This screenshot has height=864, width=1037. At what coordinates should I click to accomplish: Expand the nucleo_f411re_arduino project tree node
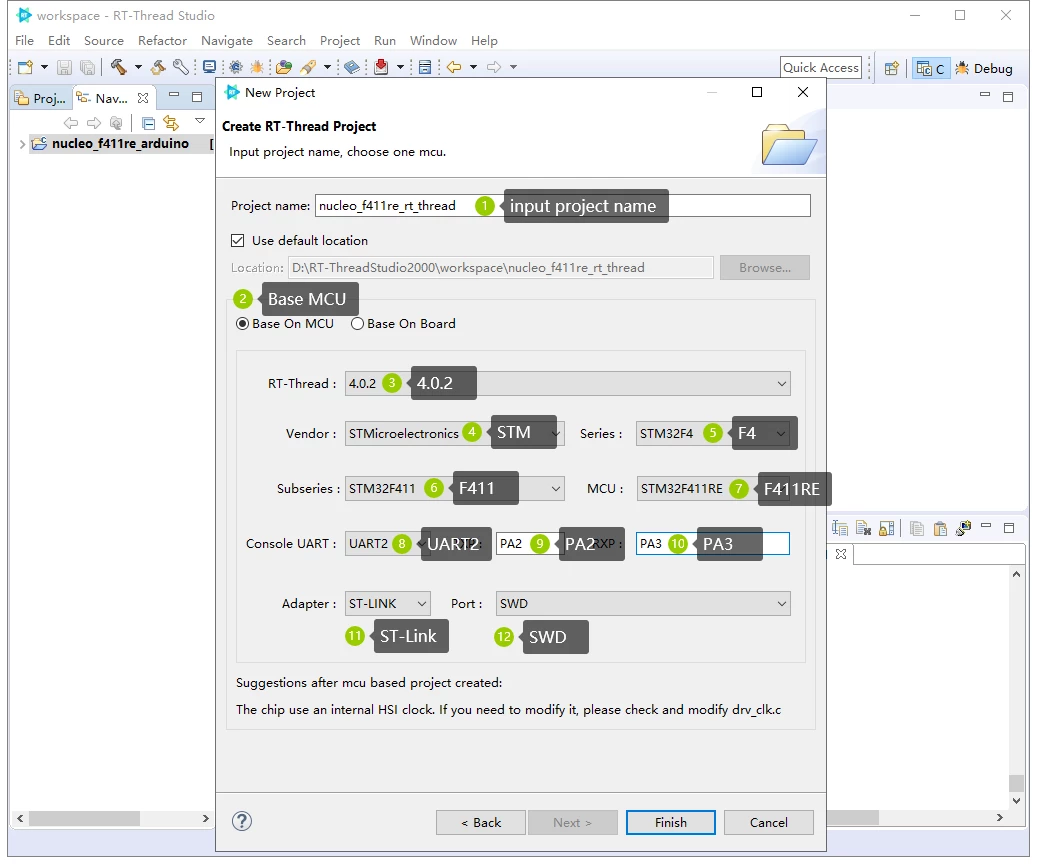(22, 144)
